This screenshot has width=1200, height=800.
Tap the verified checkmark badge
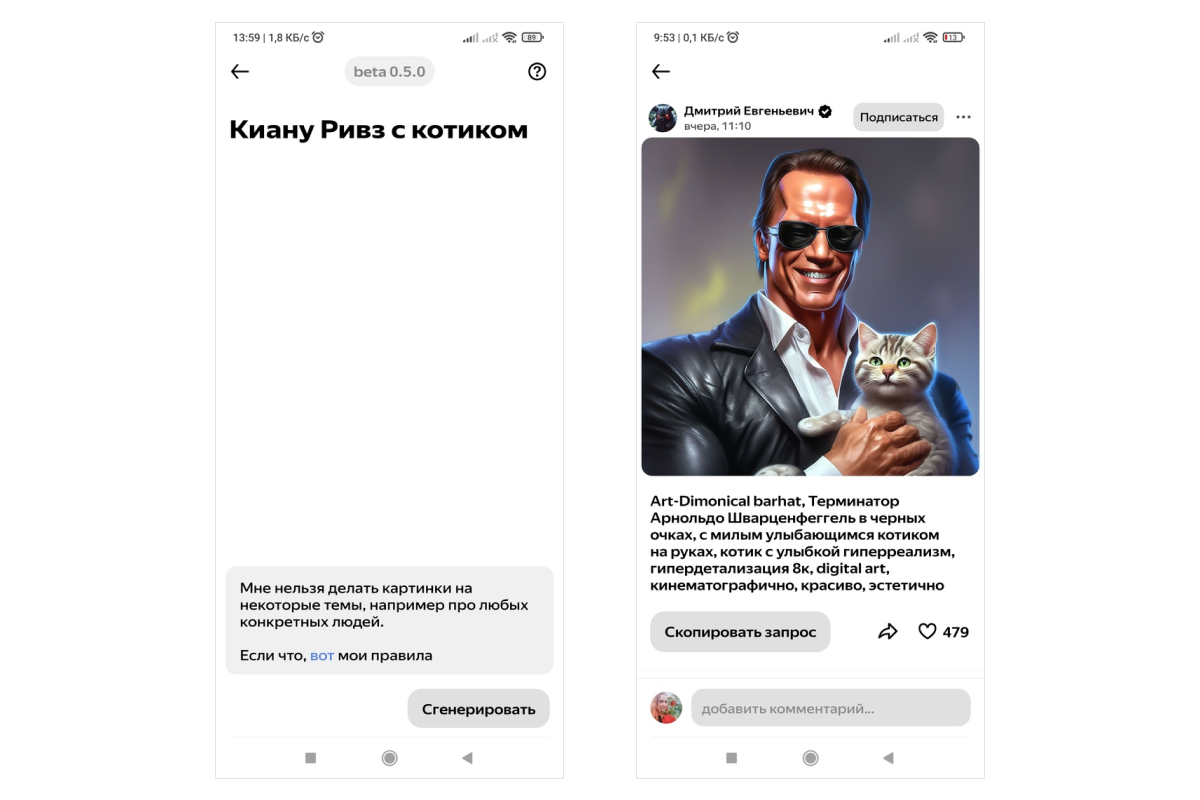(825, 111)
